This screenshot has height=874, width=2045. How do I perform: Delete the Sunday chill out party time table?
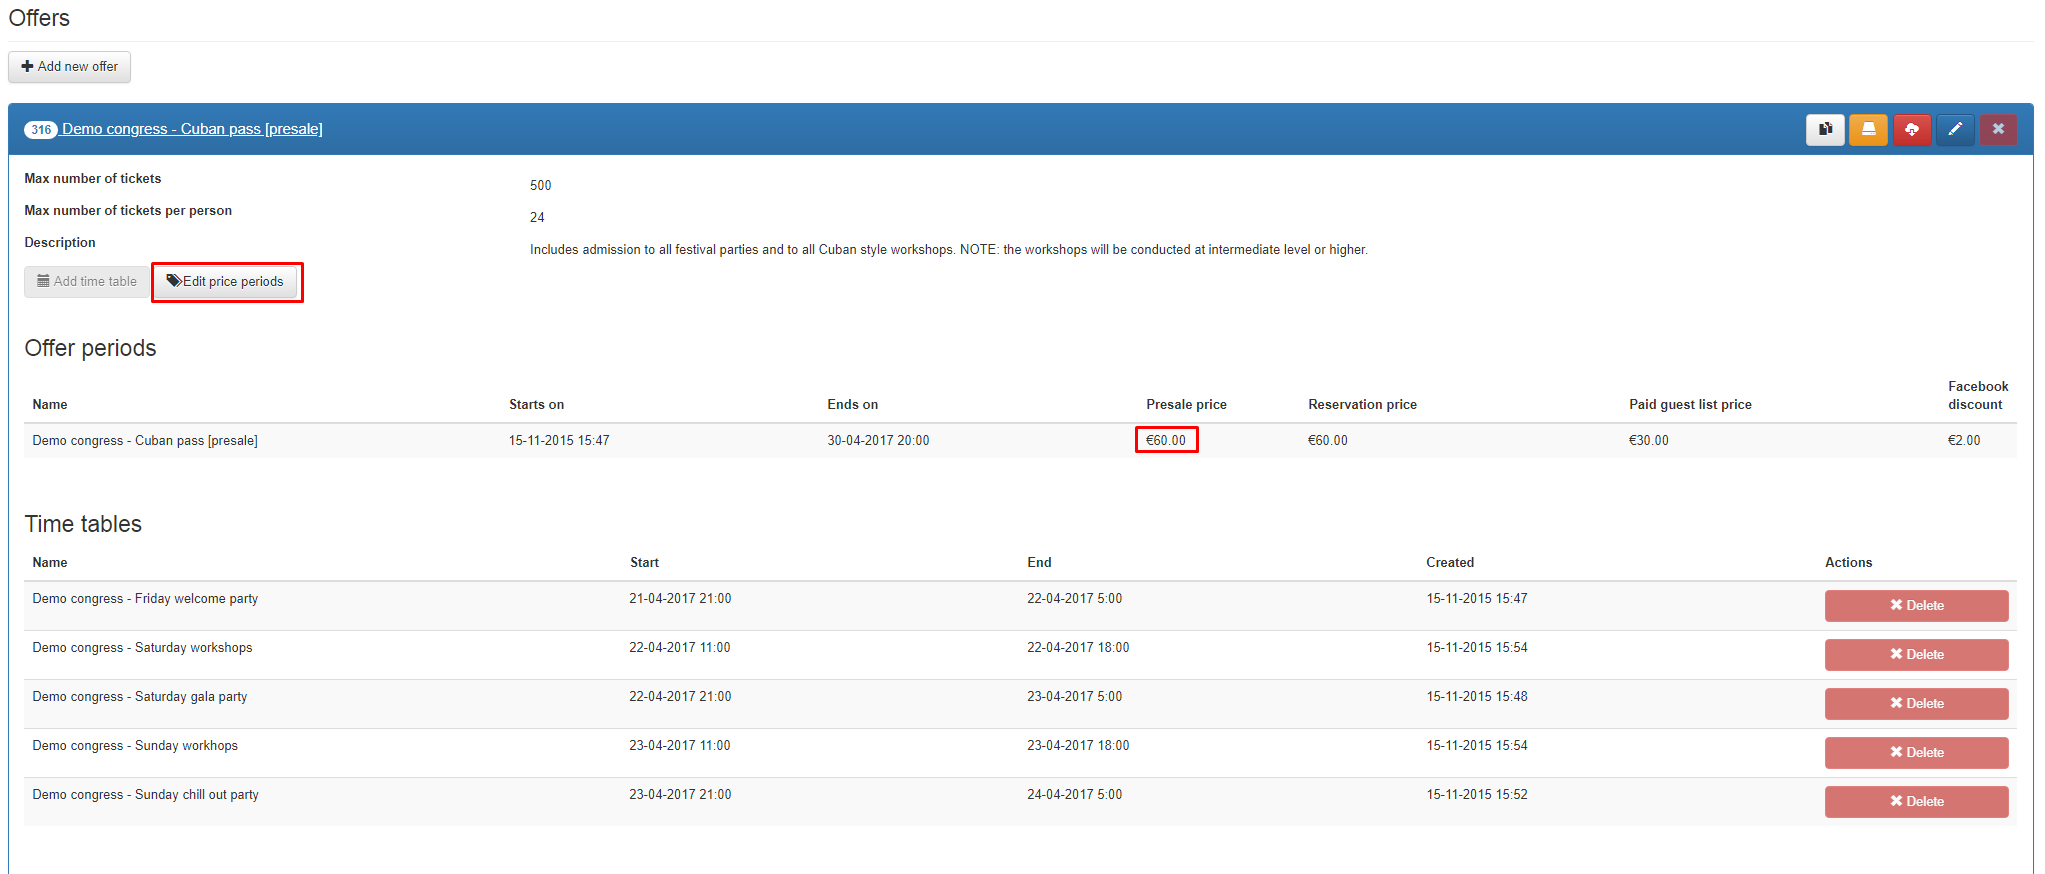point(1916,801)
